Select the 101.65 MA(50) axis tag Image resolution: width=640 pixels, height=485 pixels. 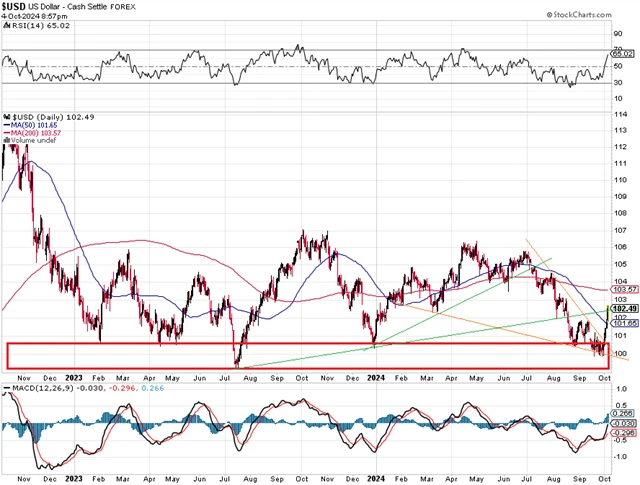[625, 324]
